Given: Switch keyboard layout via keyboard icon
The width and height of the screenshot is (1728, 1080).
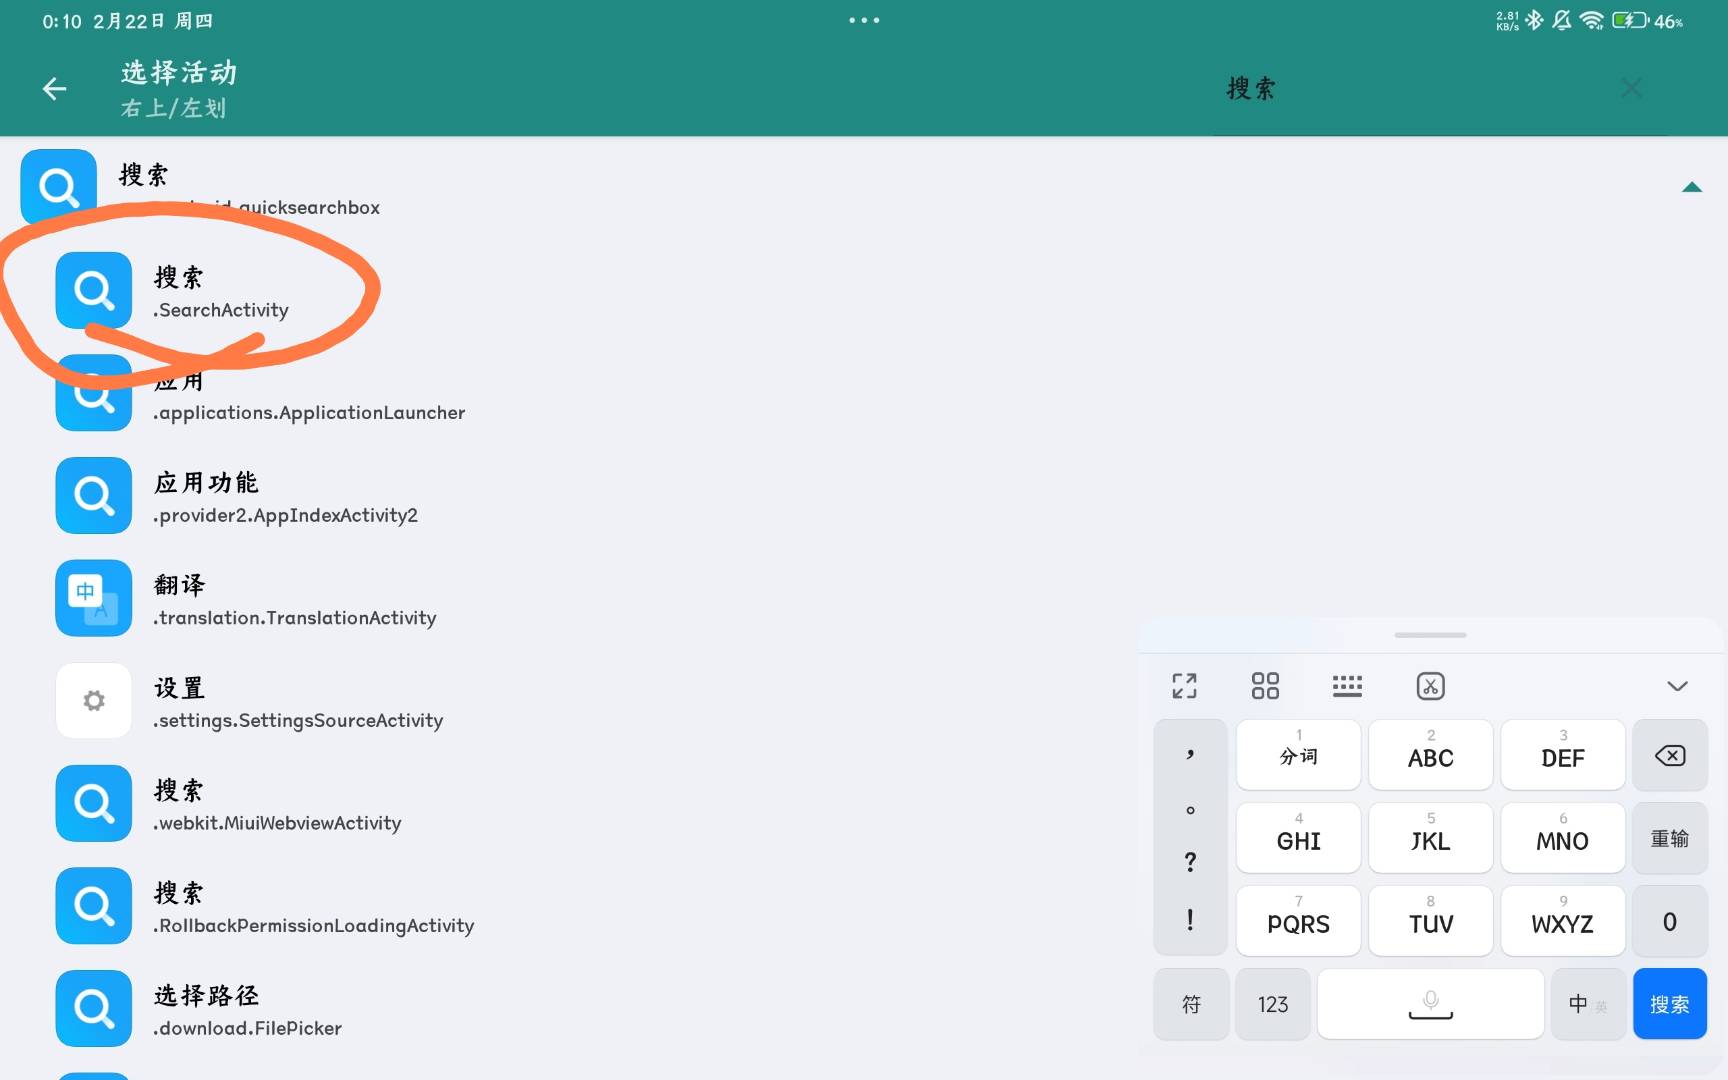Looking at the screenshot, I should pyautogui.click(x=1347, y=686).
